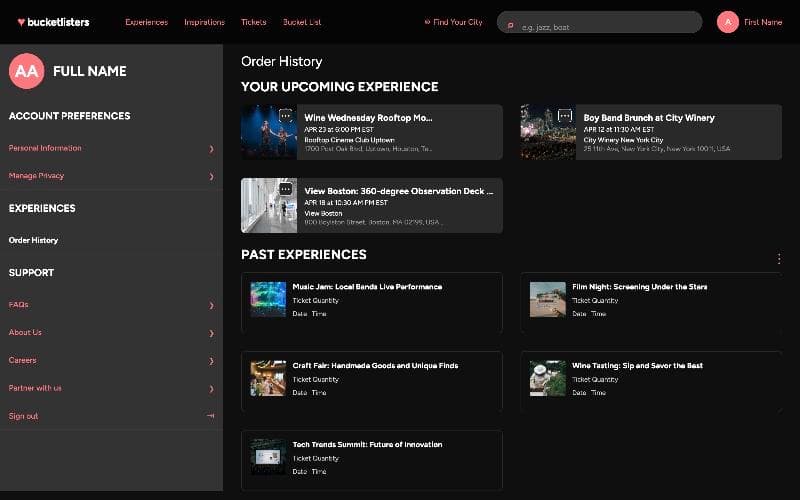The image size is (800, 500).
Task: Open Music Jam: Local Bands Live Performance
Action: pos(367,287)
